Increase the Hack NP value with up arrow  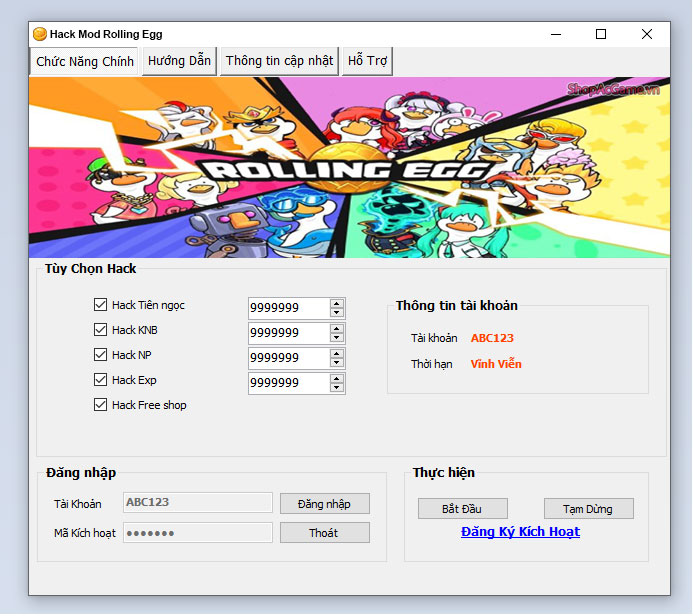[x=337, y=354]
